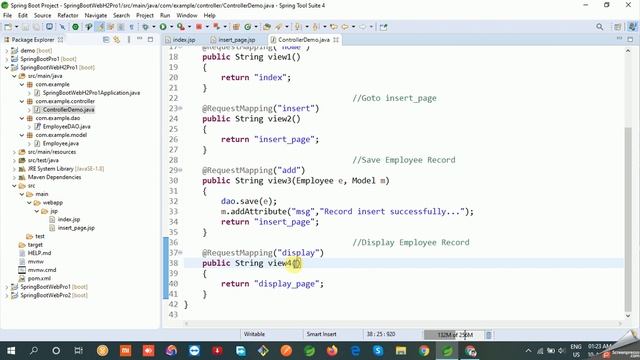Click the heap memory status indicator

454,335
